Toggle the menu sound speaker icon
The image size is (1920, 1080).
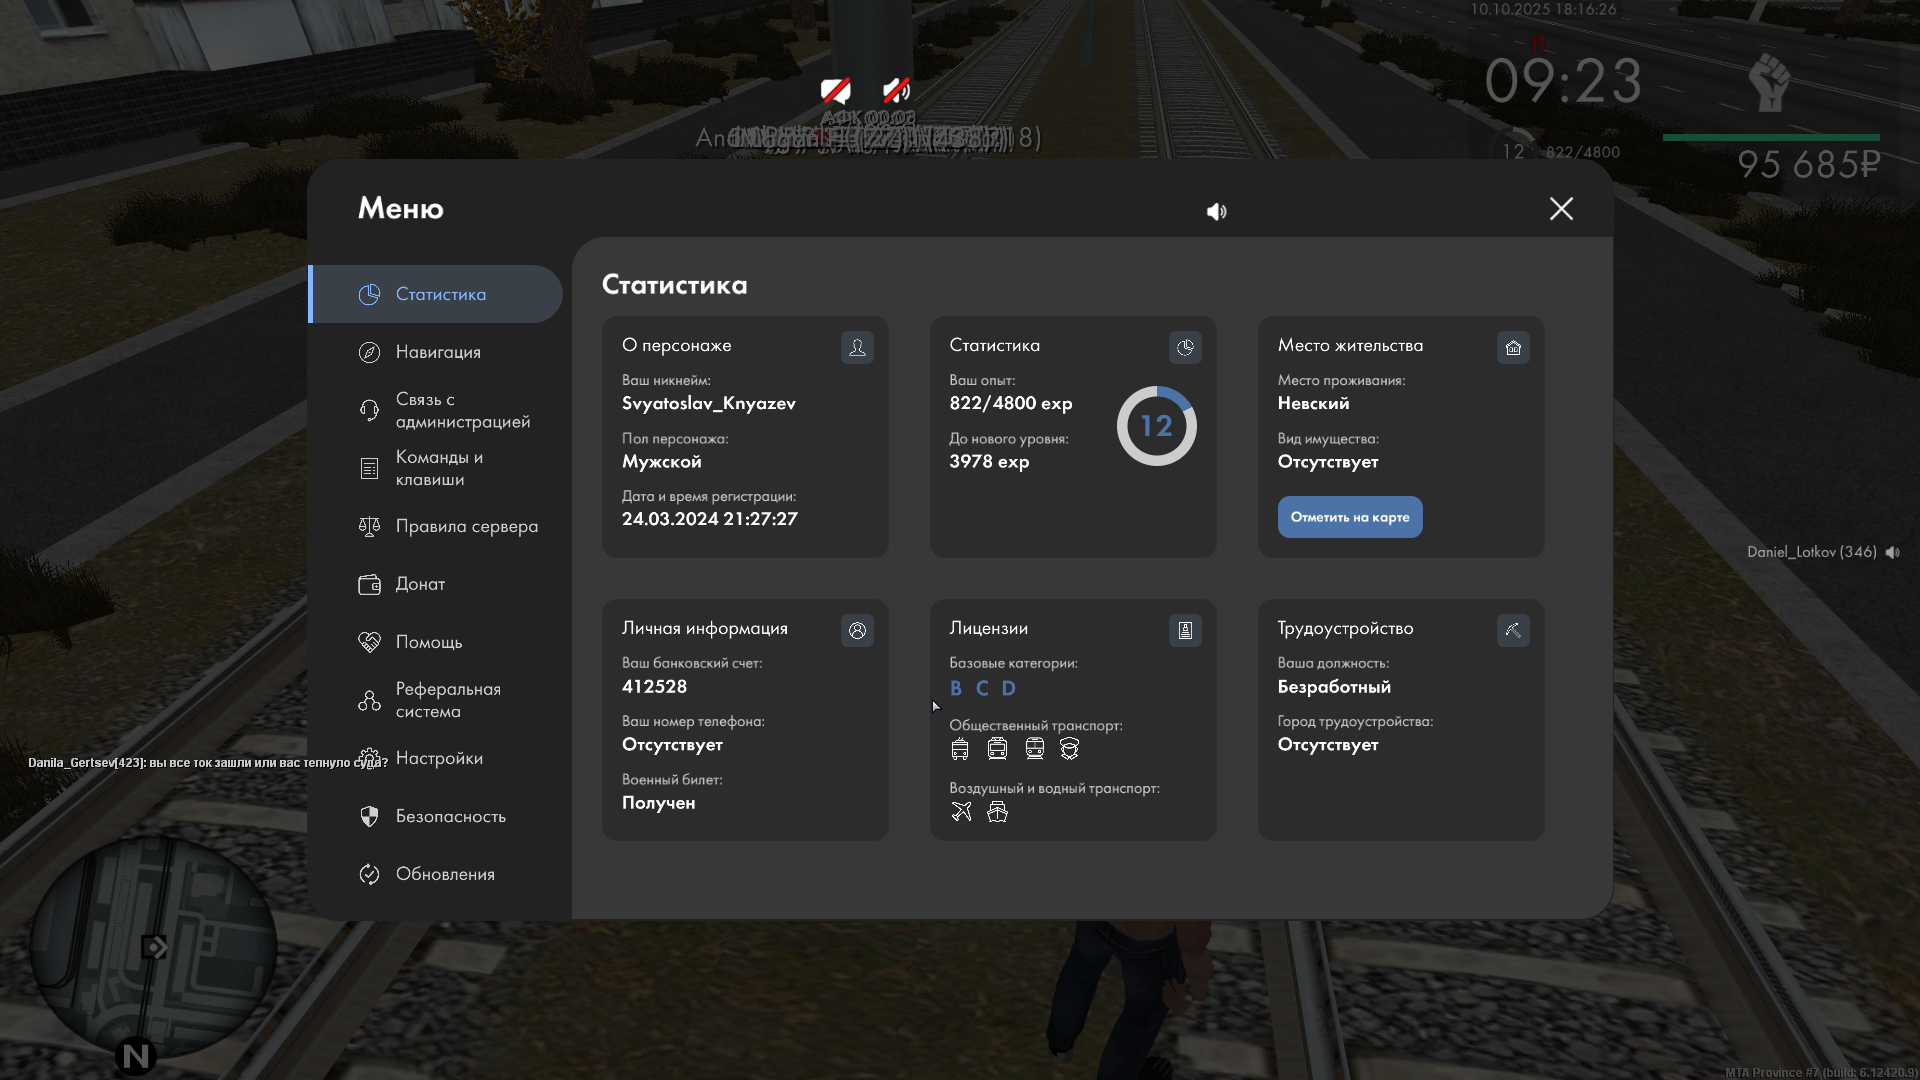[1216, 211]
